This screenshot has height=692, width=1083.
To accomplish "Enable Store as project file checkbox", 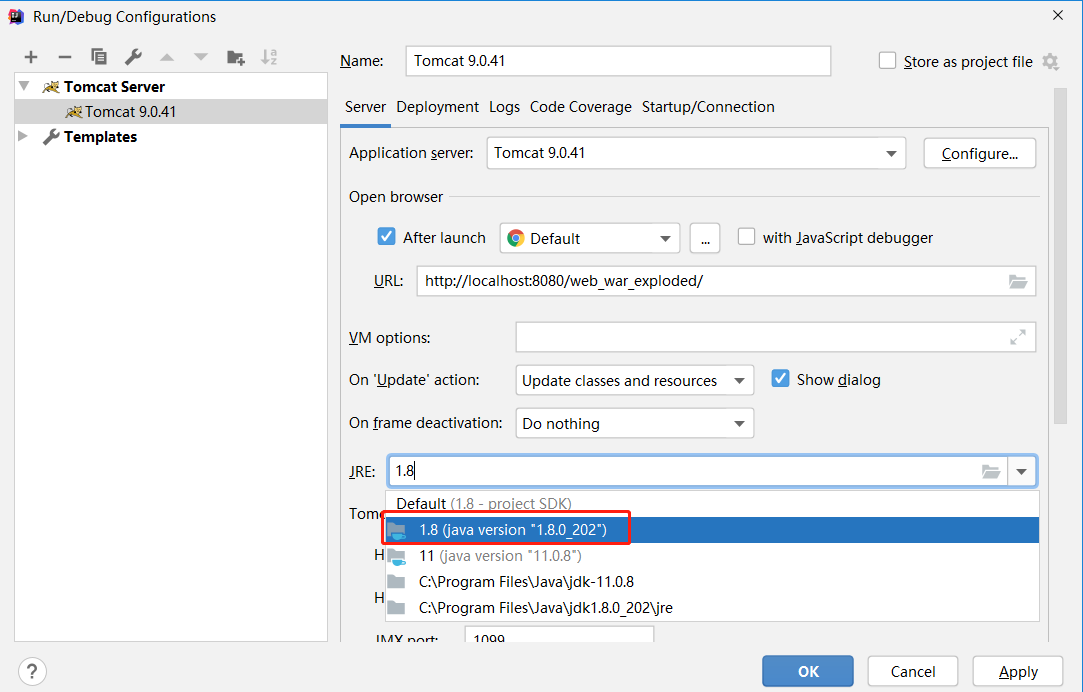I will [x=888, y=61].
